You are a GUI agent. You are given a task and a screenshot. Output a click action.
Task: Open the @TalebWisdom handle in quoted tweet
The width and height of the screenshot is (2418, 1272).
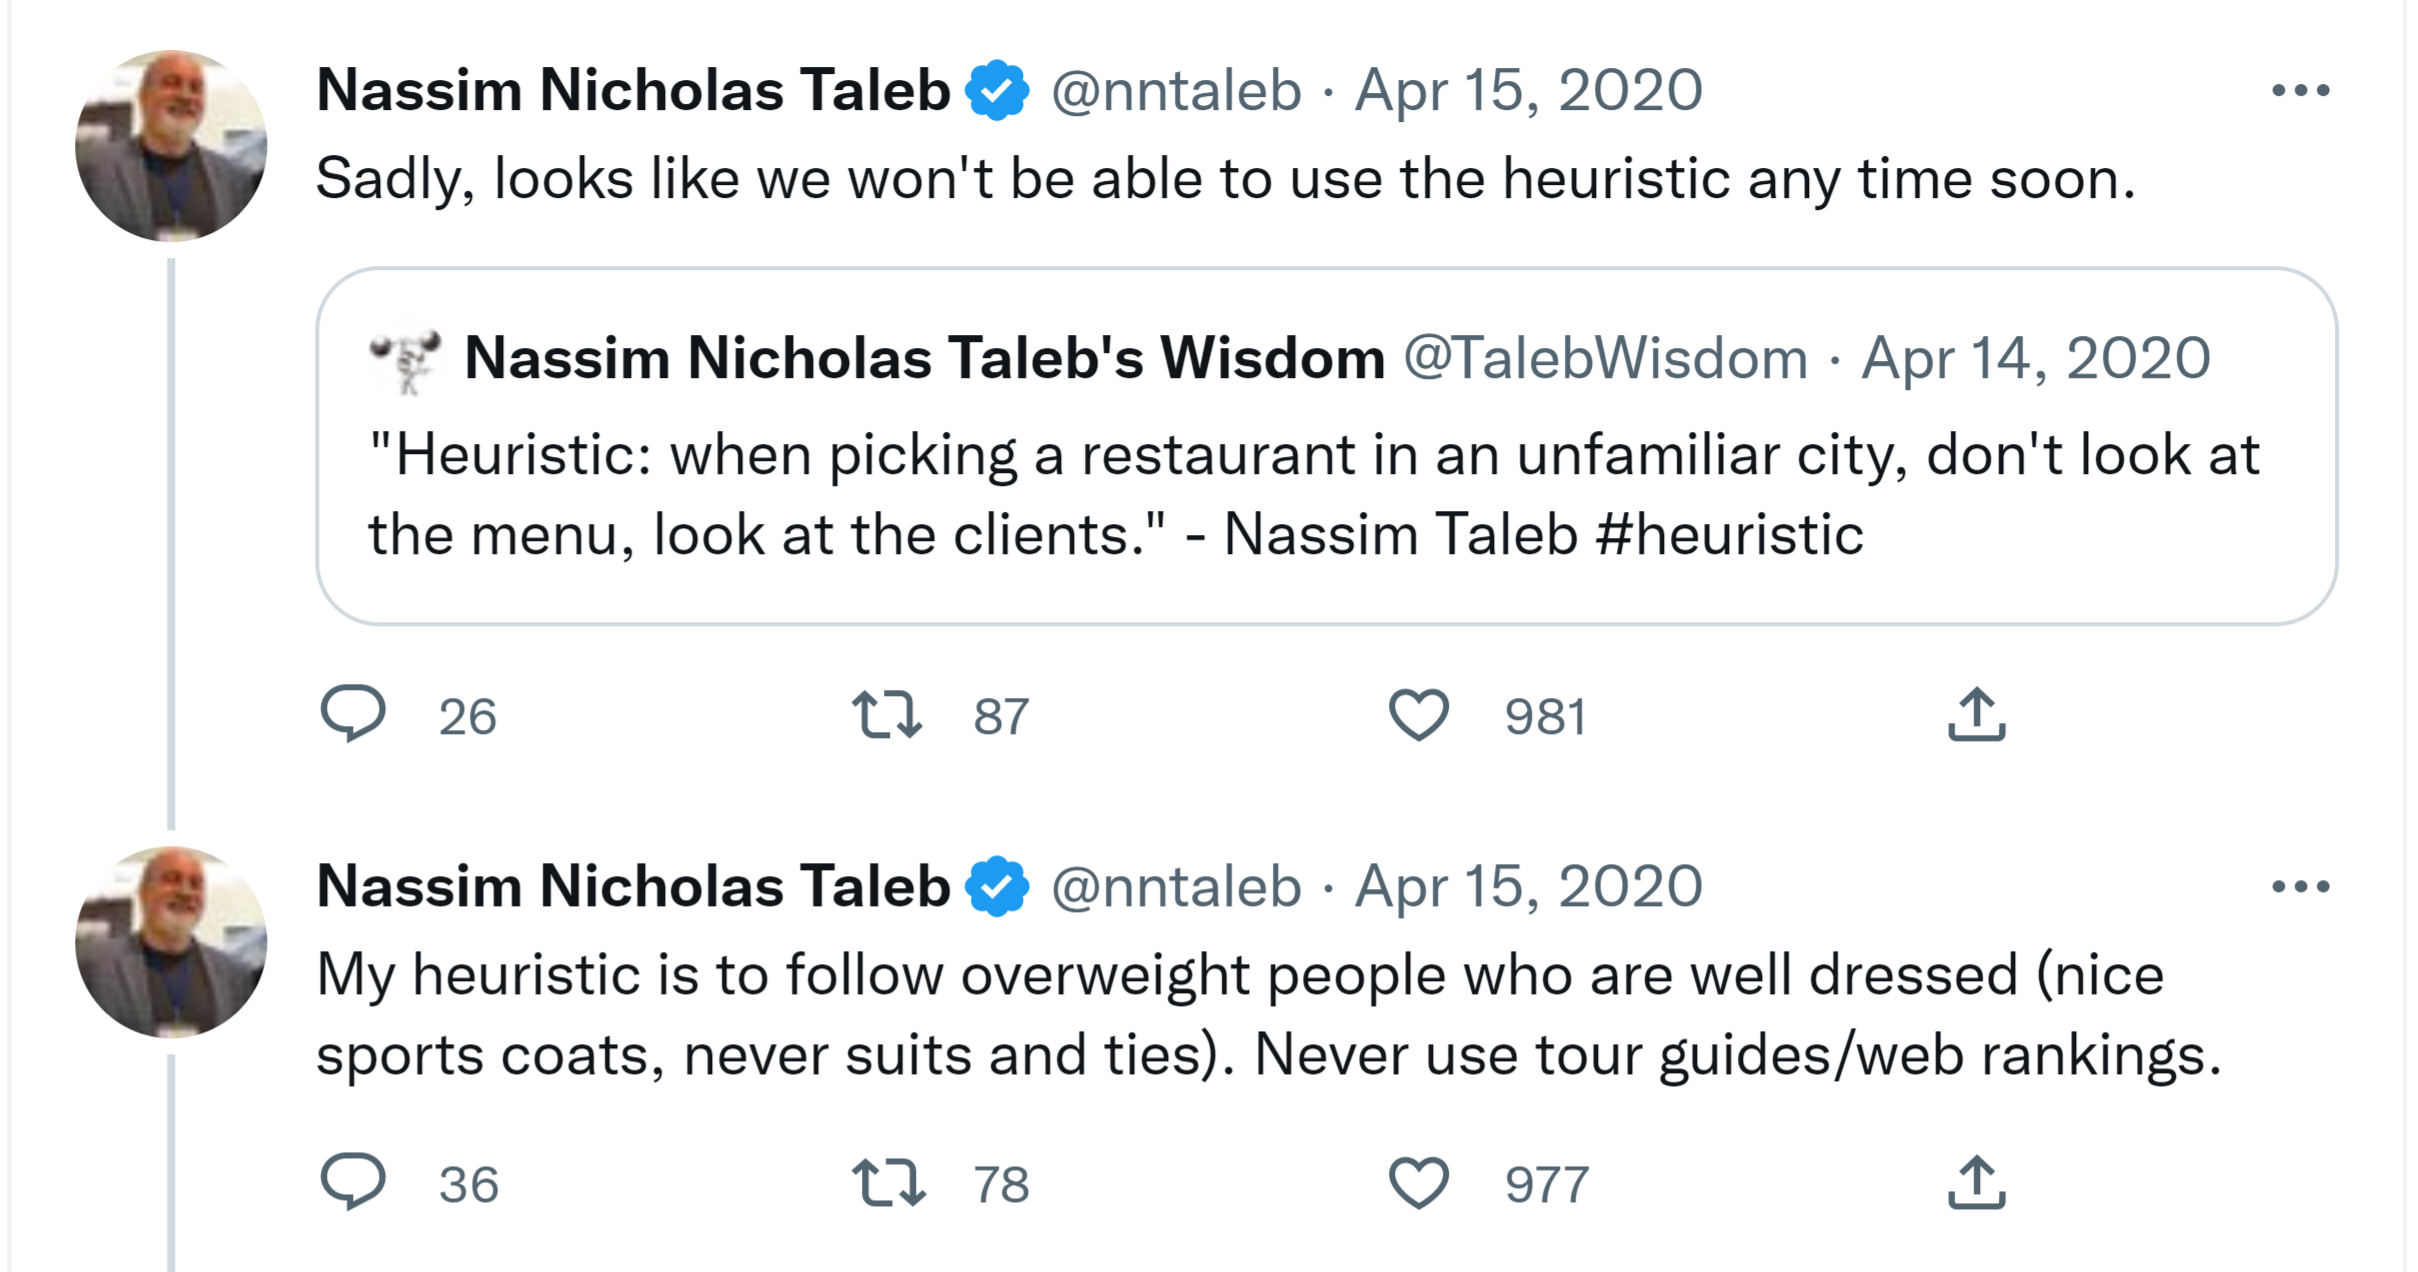tap(1605, 358)
